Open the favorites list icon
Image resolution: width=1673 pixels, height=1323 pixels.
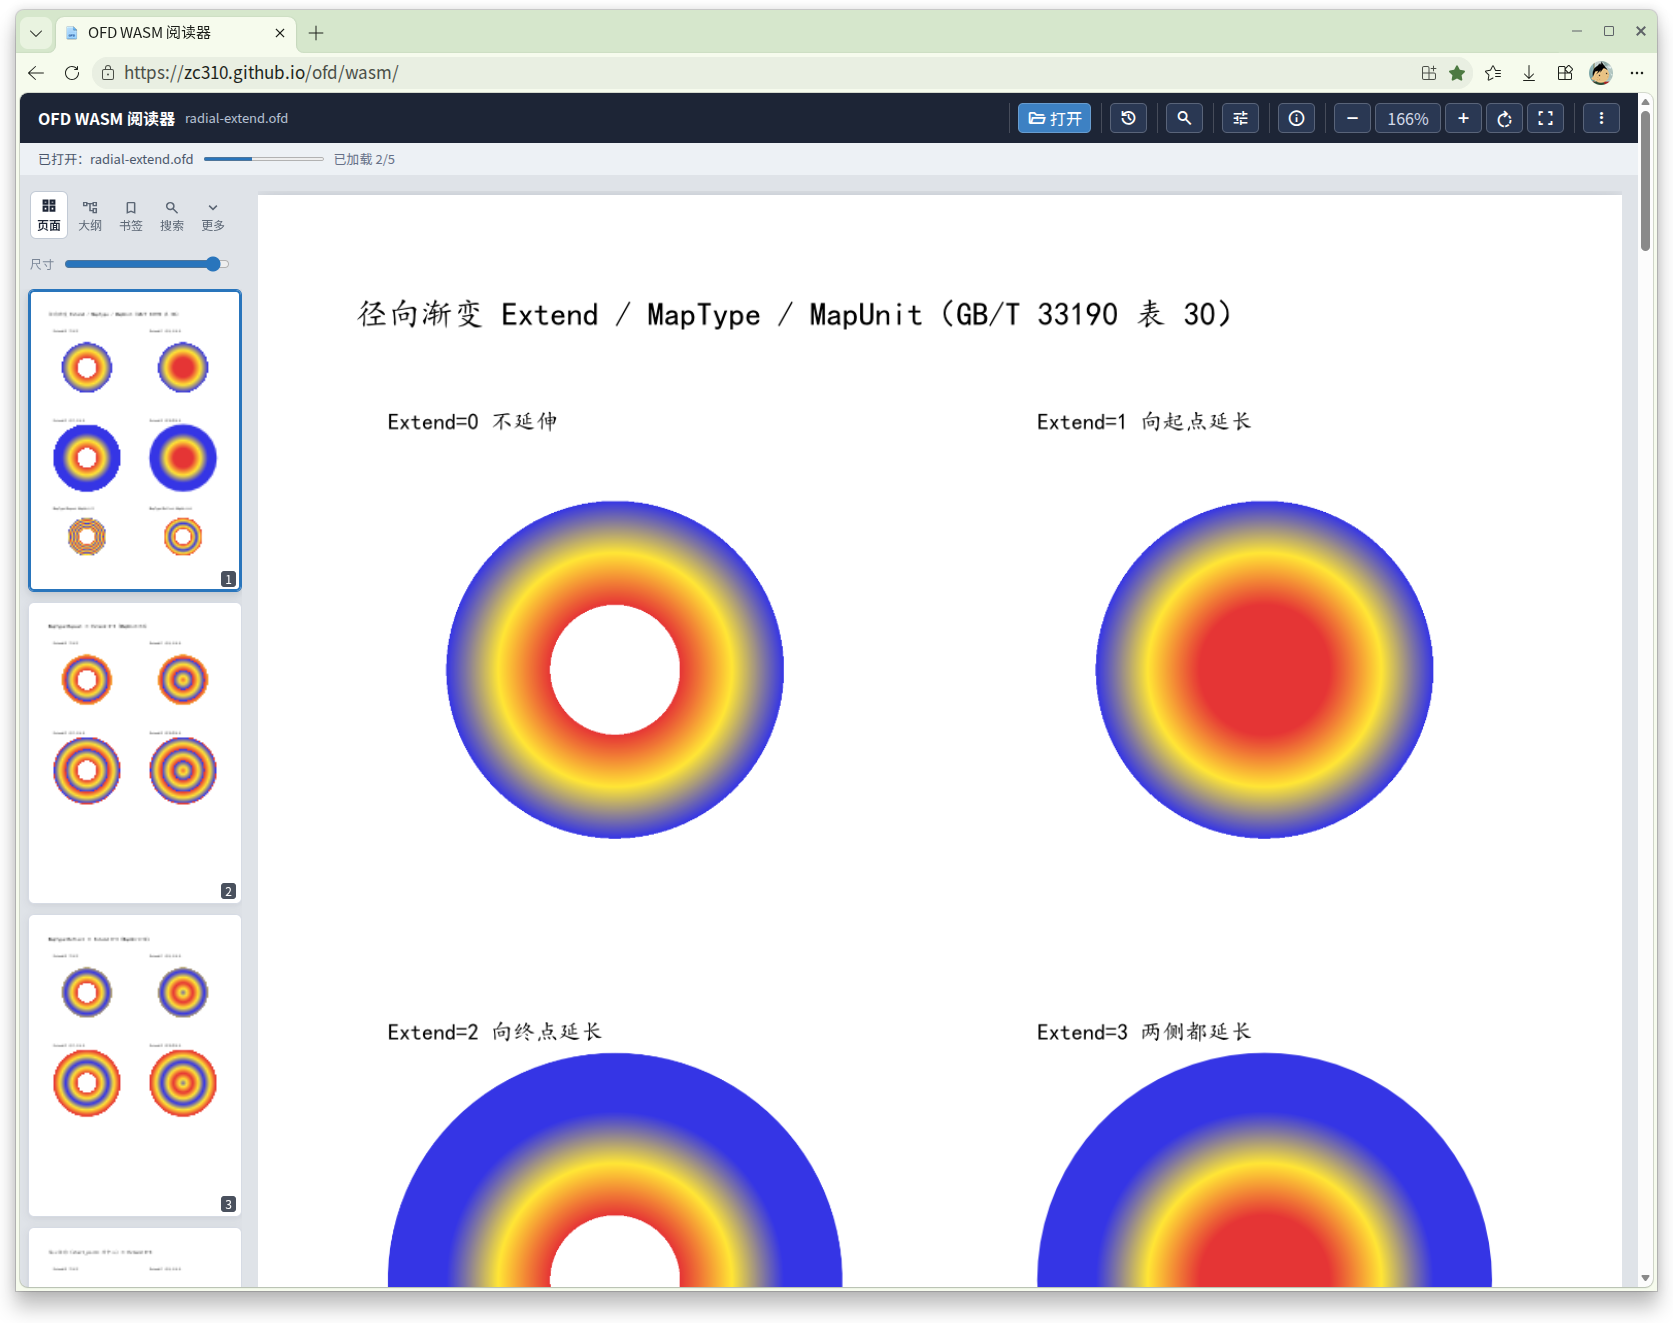[x=1493, y=72]
